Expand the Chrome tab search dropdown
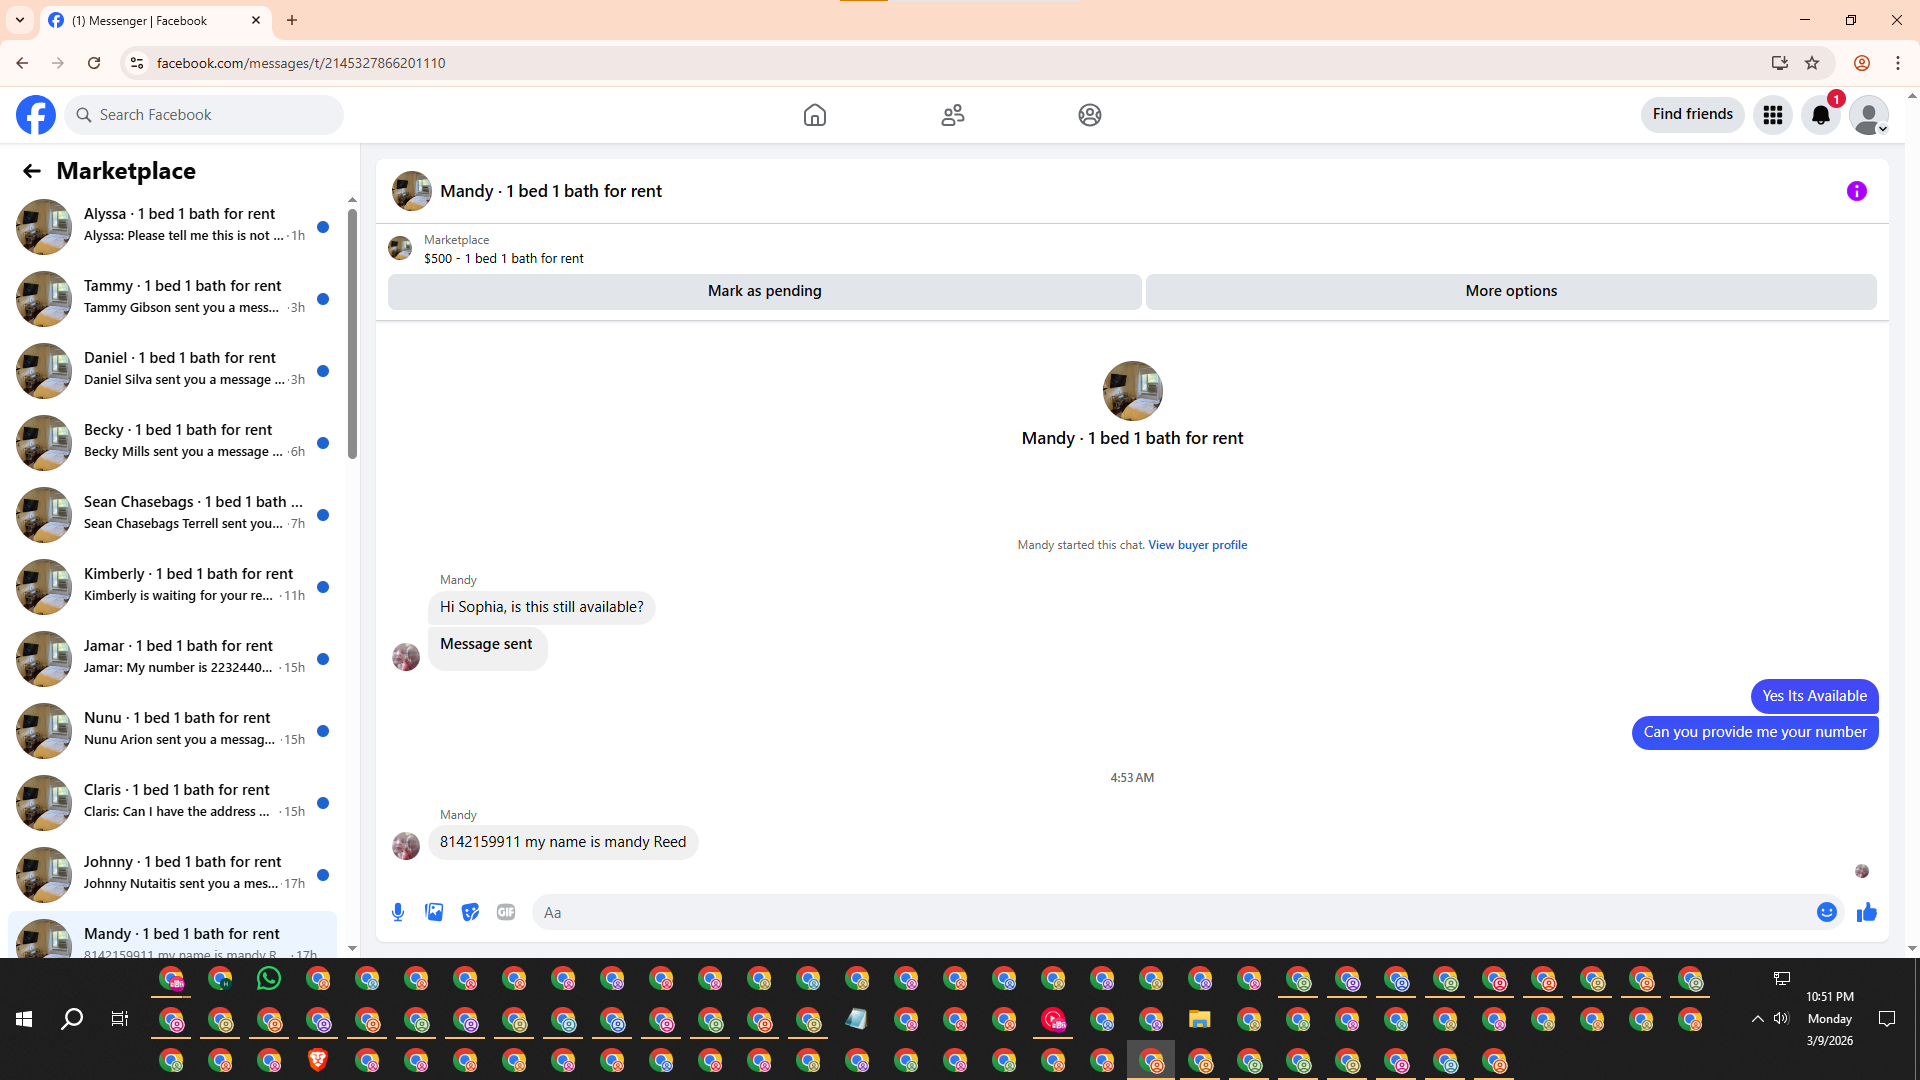Screen dimensions: 1920x1080 point(20,20)
